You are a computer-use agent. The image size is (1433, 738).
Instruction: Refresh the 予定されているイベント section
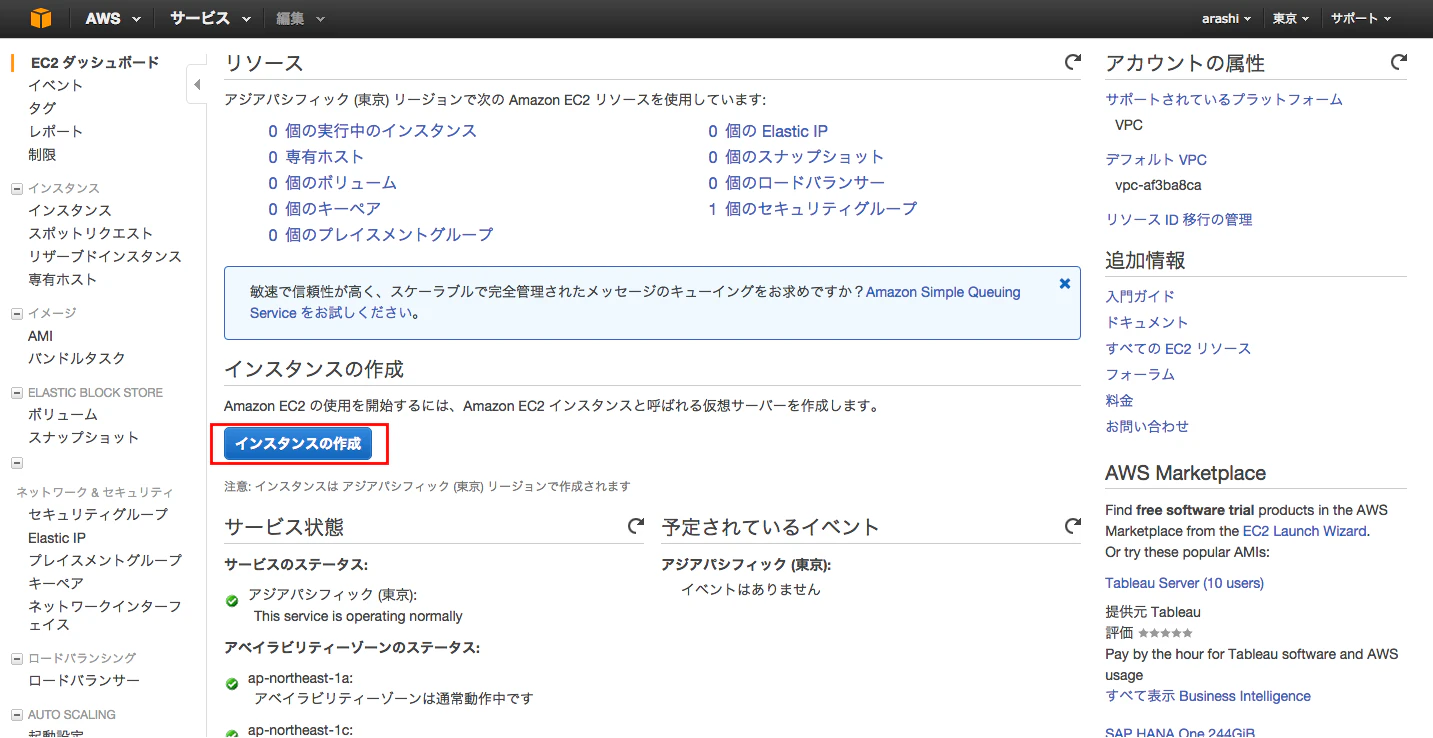click(1072, 525)
